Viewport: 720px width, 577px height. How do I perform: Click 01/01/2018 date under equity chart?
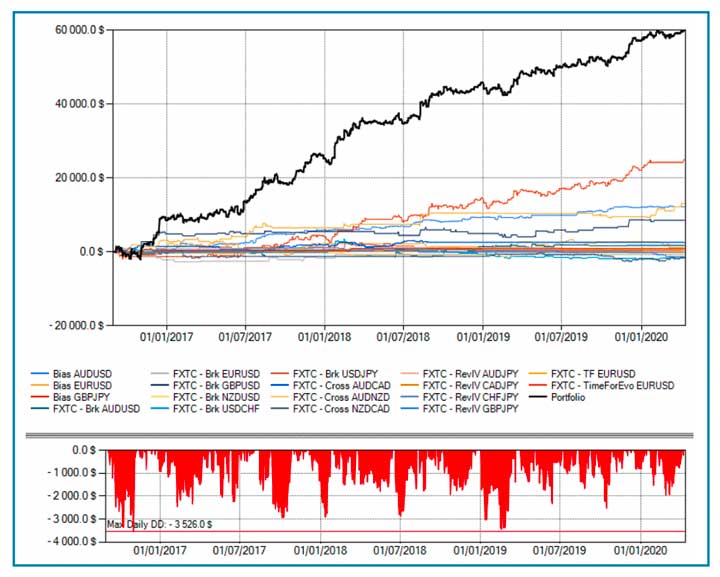pos(325,337)
